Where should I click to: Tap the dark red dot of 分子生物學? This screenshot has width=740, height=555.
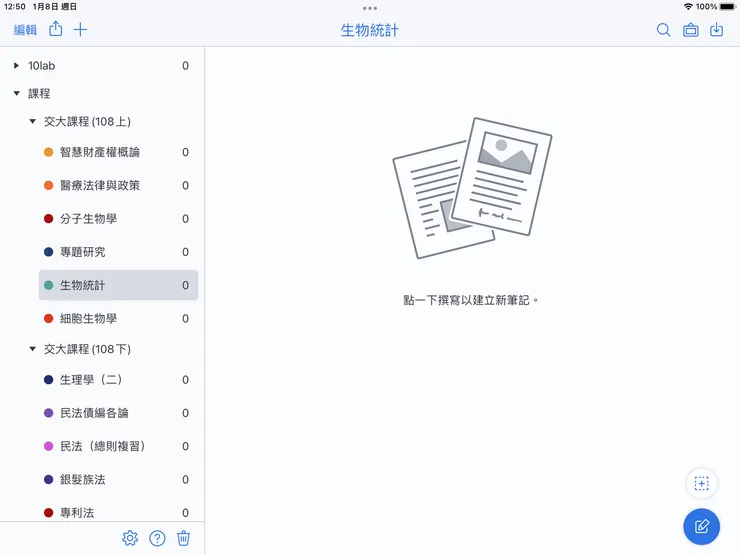pos(49,219)
